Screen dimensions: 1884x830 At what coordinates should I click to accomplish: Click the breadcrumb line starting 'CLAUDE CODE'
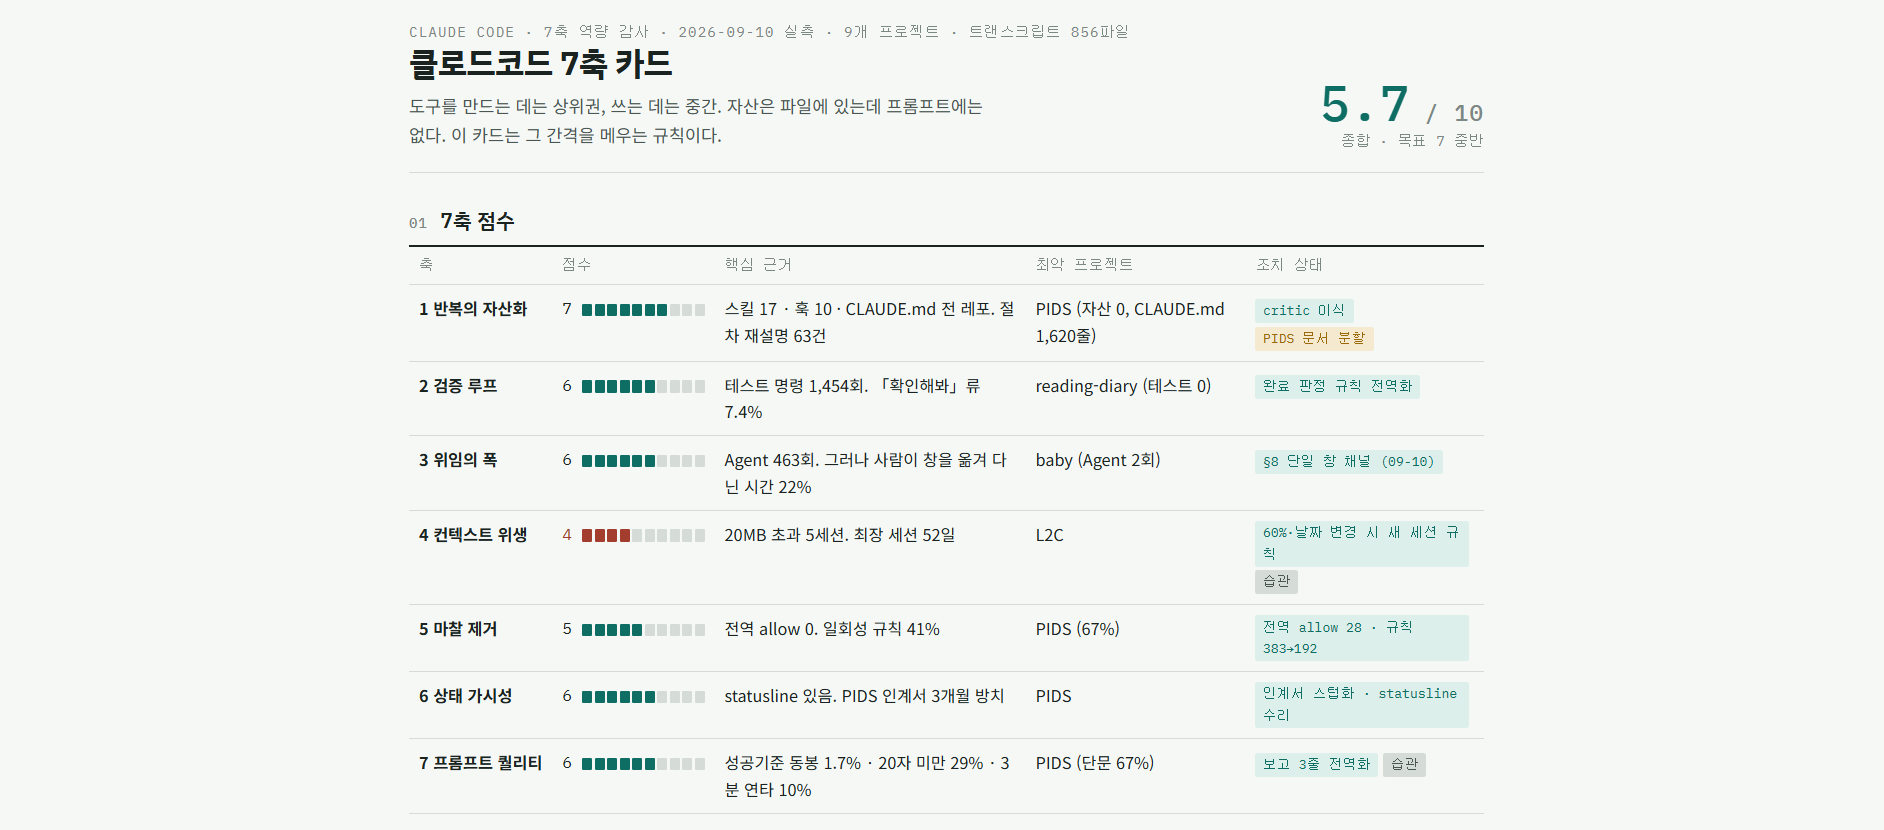point(769,32)
